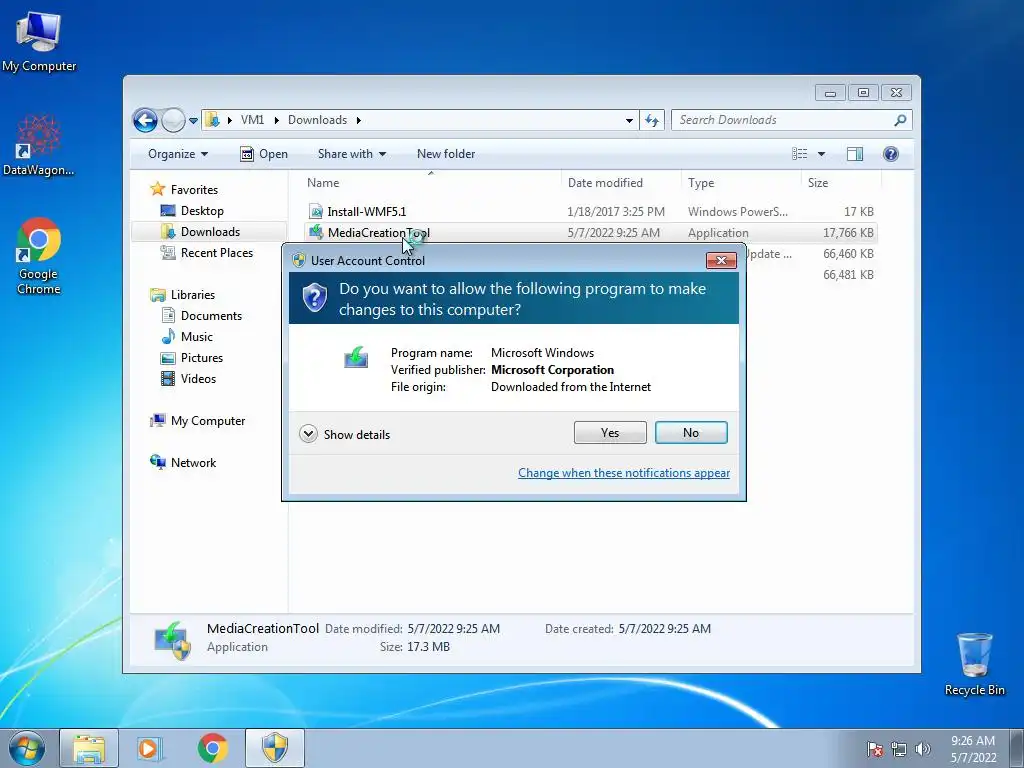Click the DataWagon desktop shortcut
The width and height of the screenshot is (1024, 768).
coord(39,145)
